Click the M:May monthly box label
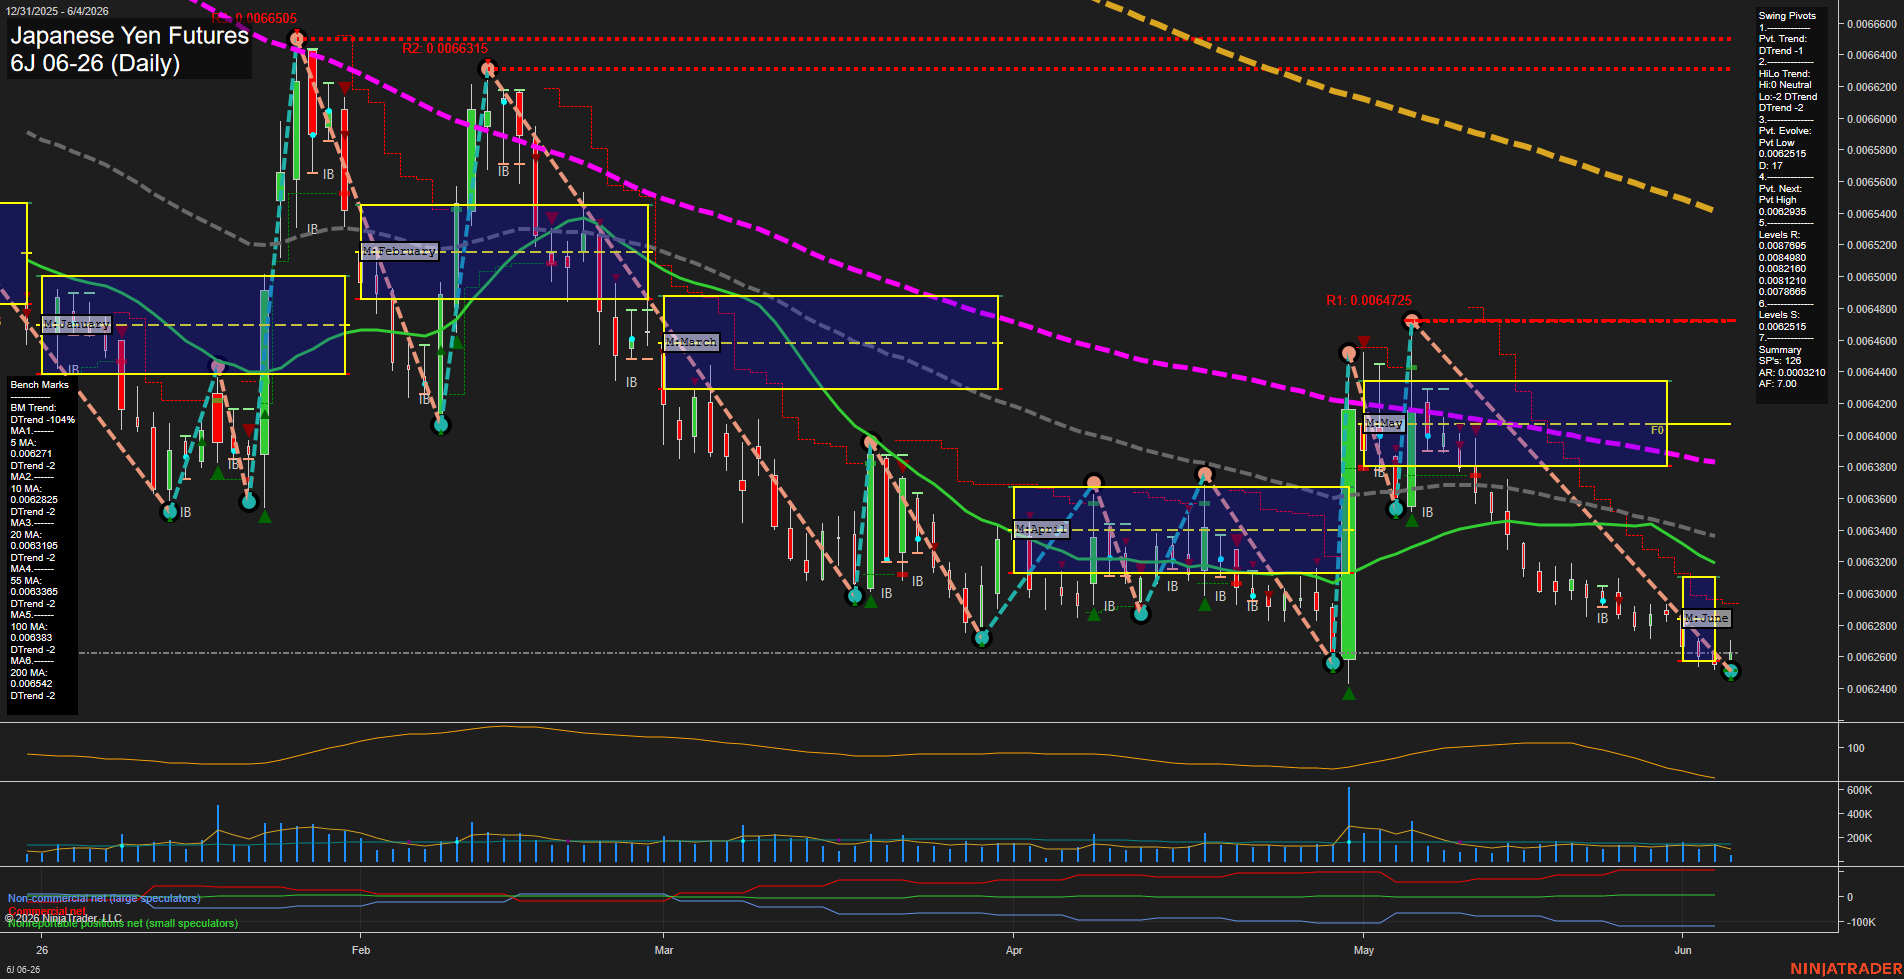The width and height of the screenshot is (1904, 979). [x=1385, y=423]
